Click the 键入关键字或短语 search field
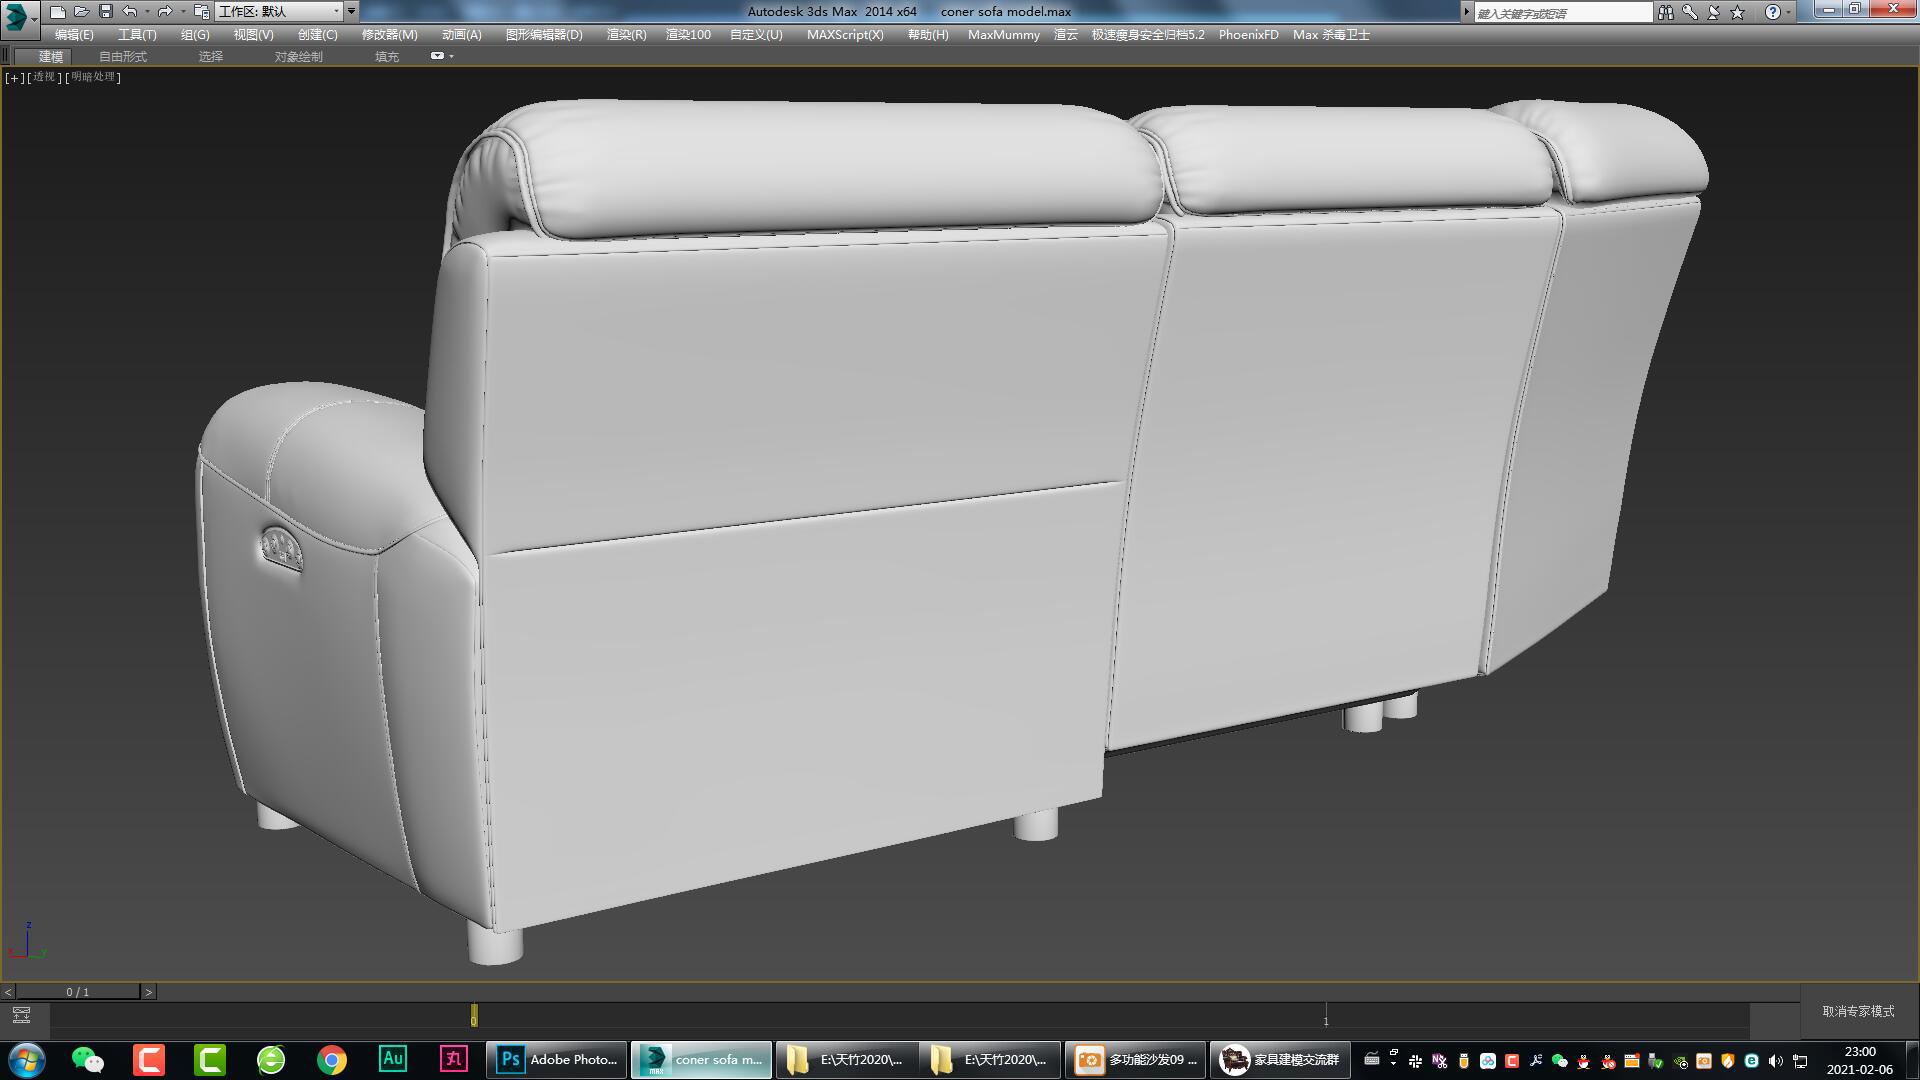 coord(1550,11)
